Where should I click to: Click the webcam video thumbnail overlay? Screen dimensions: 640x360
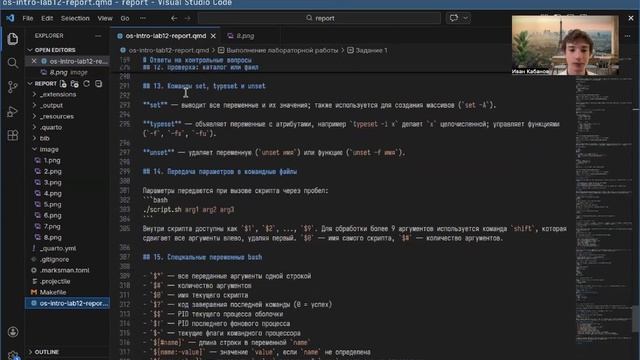pos(565,45)
